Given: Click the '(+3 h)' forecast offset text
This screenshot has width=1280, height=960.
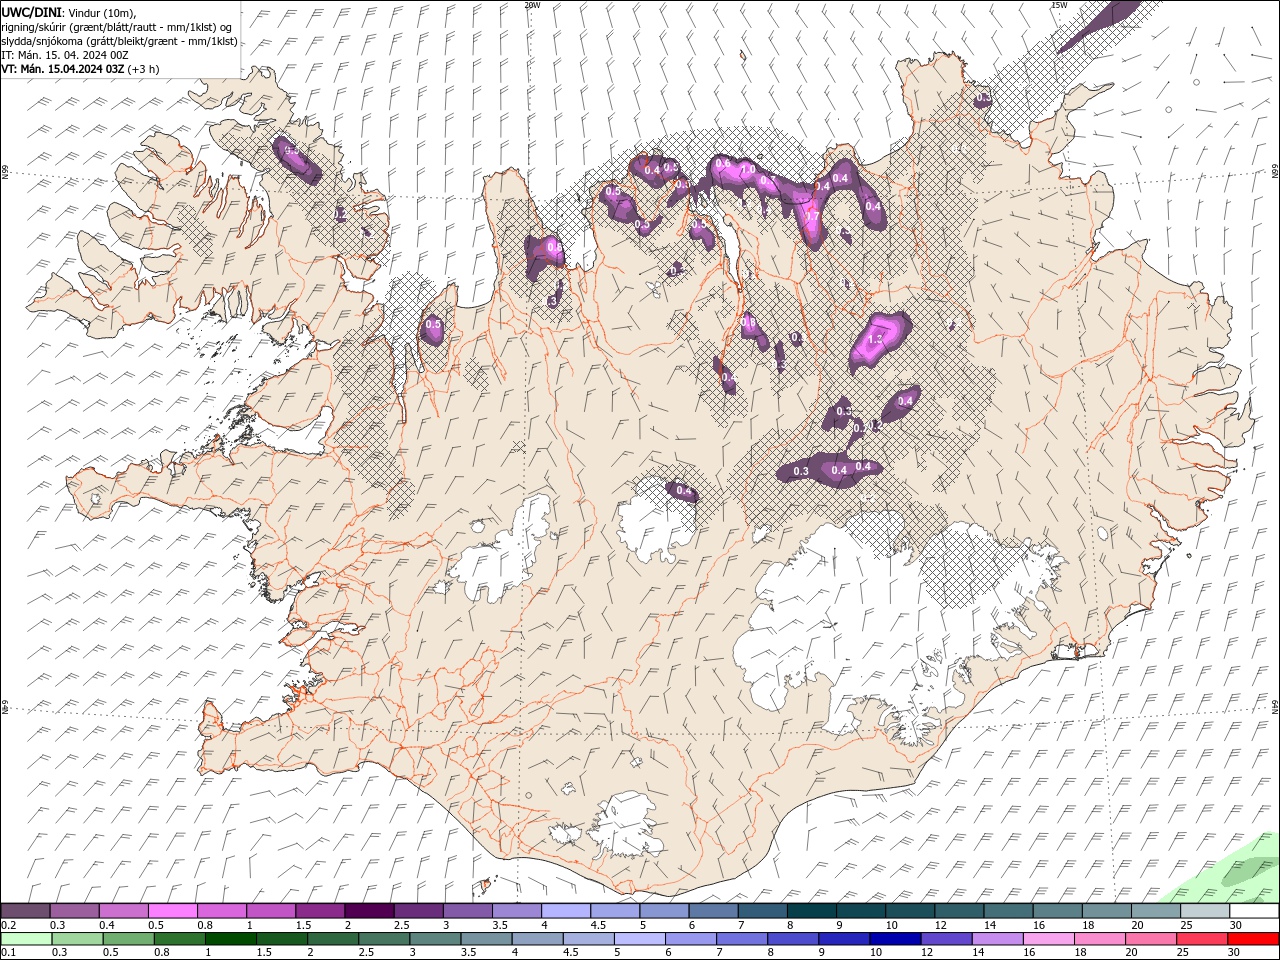Looking at the screenshot, I should point(144,69).
